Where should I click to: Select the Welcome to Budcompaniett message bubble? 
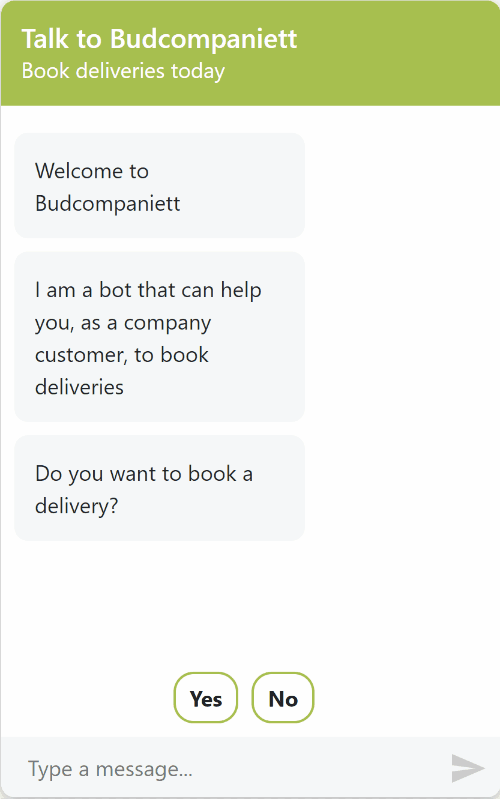click(x=160, y=185)
